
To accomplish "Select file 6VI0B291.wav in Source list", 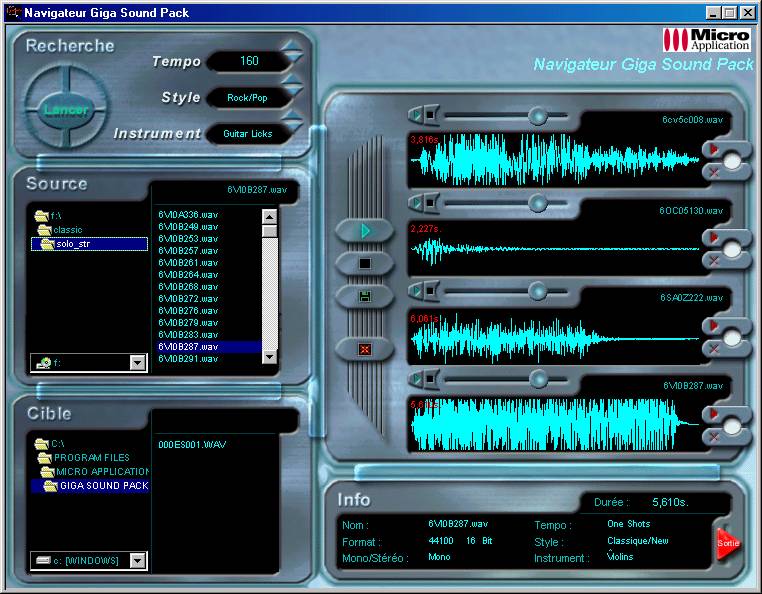I will coord(188,359).
